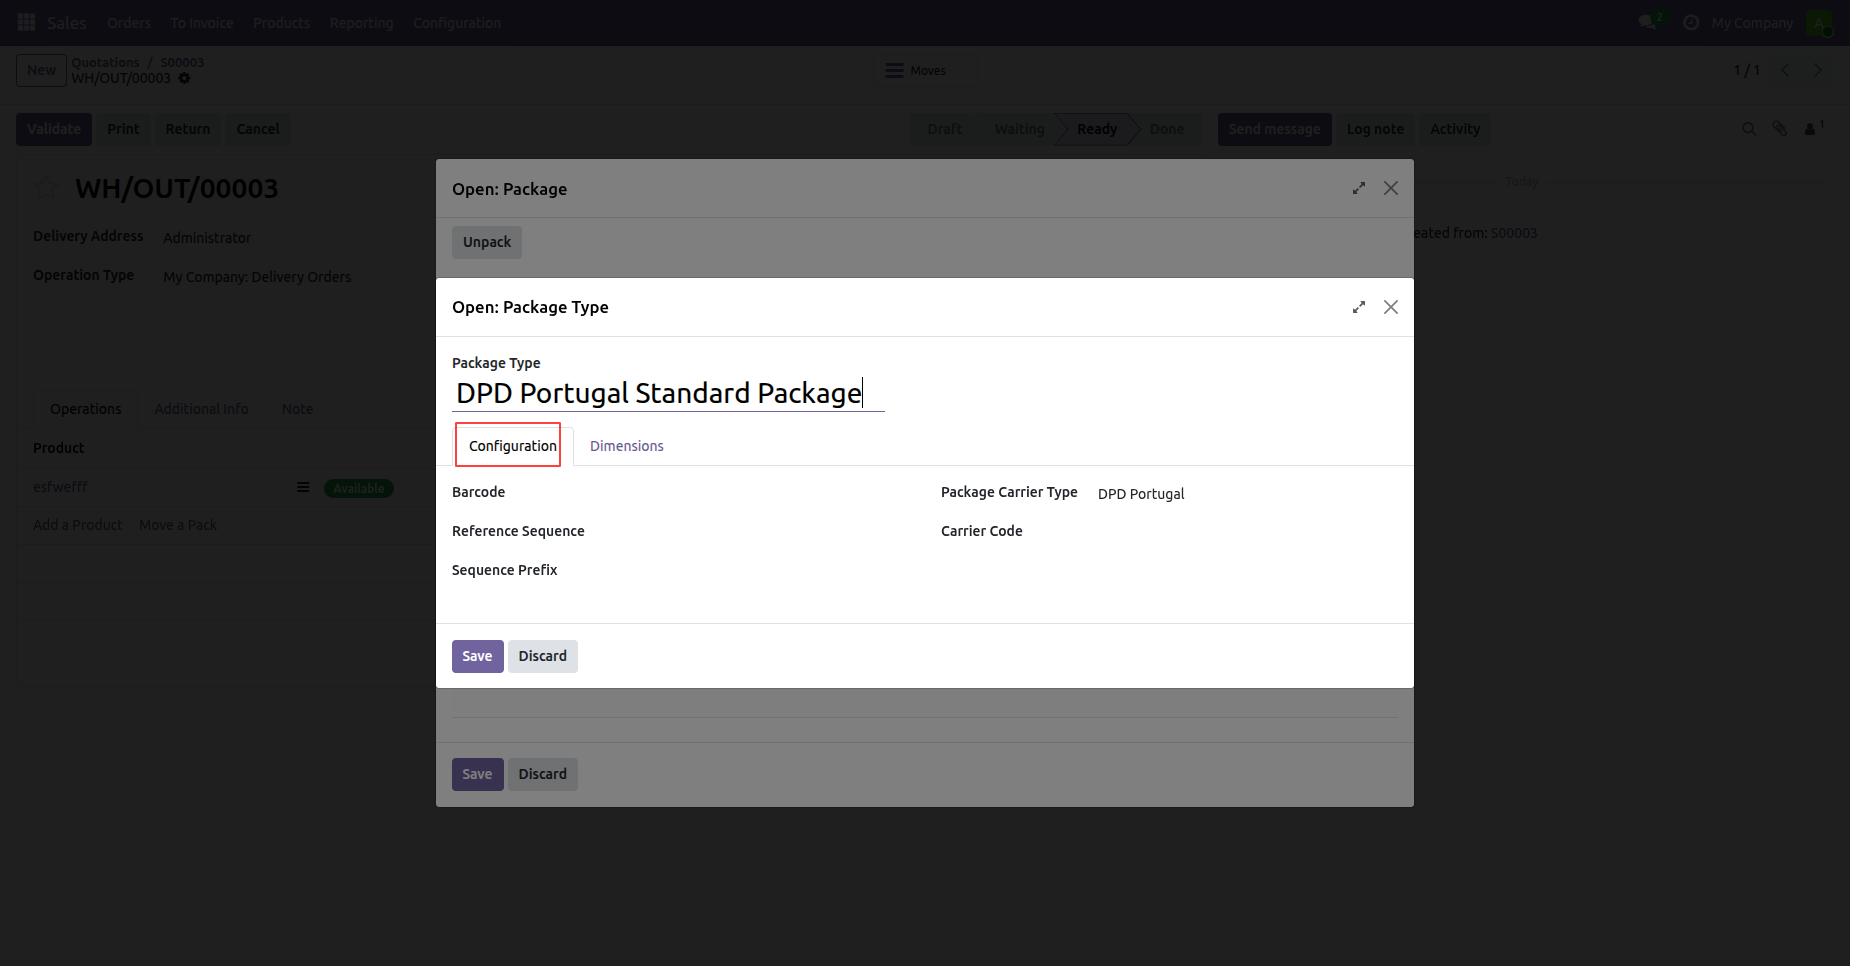Edit the Package Type name field
Screen dimensions: 1850x966
tap(668, 393)
